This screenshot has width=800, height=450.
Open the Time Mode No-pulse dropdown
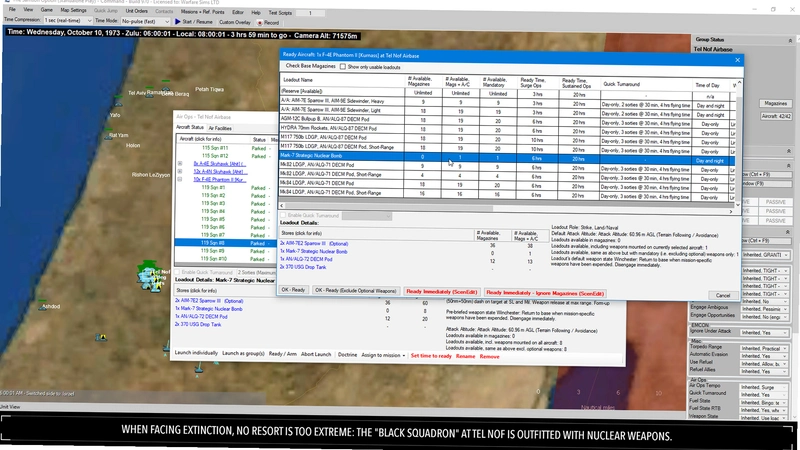(145, 21)
